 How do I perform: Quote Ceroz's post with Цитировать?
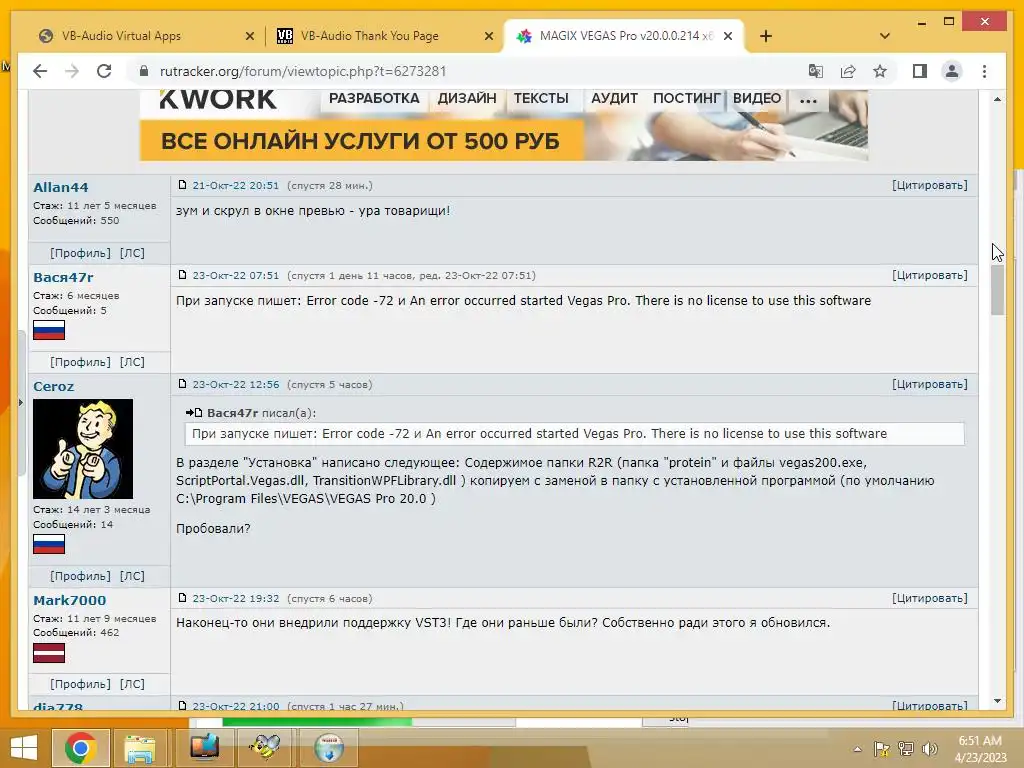[930, 385]
